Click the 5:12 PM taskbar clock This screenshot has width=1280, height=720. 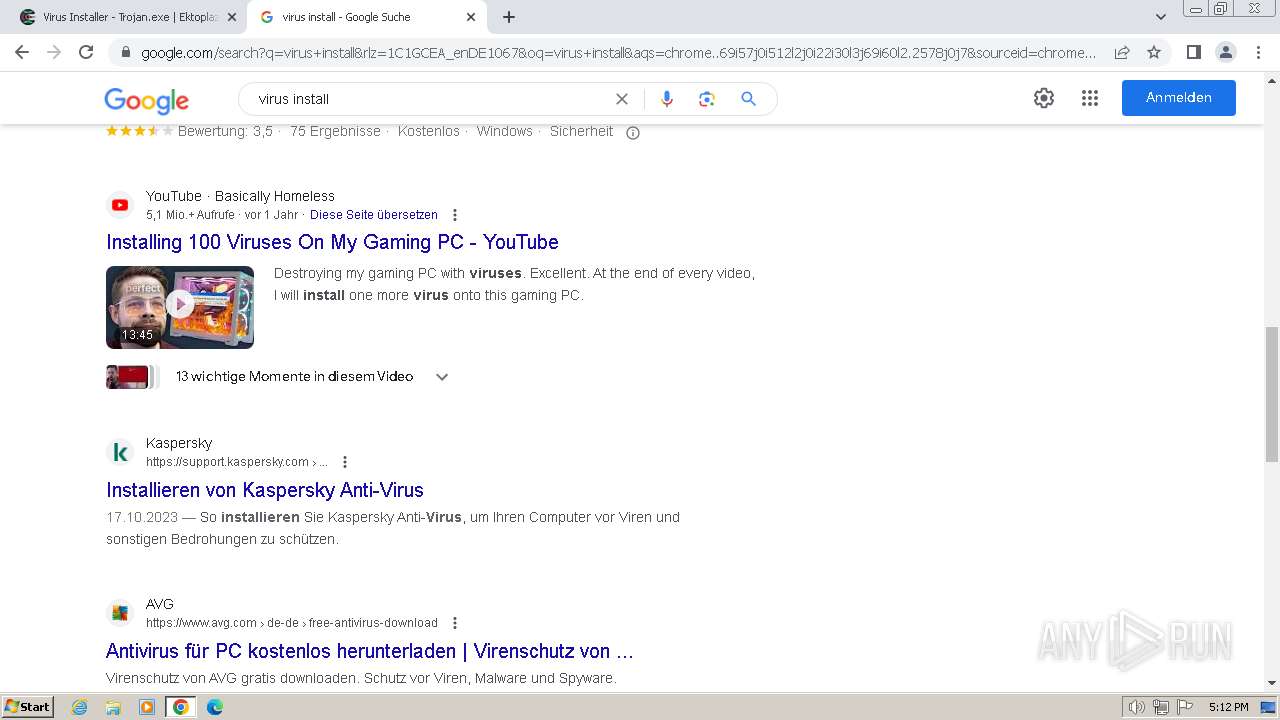1228,707
